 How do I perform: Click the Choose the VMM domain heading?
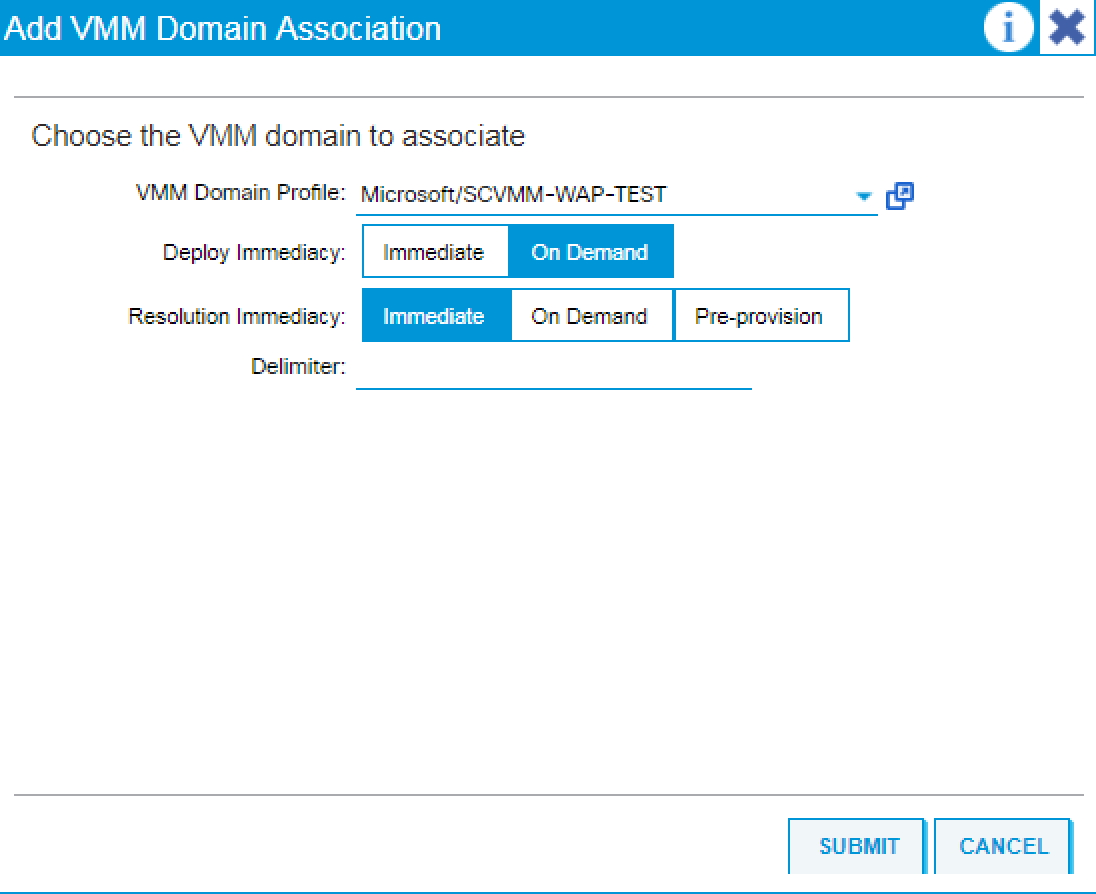(278, 136)
